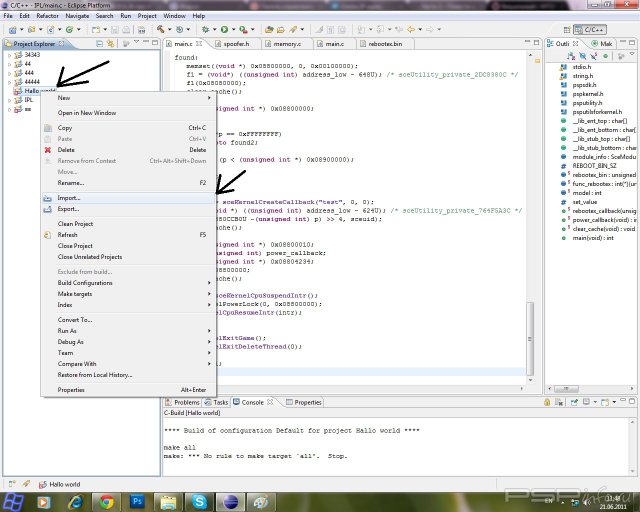Click Clean Project in the context menu
The image size is (640, 512).
pyautogui.click(x=75, y=224)
